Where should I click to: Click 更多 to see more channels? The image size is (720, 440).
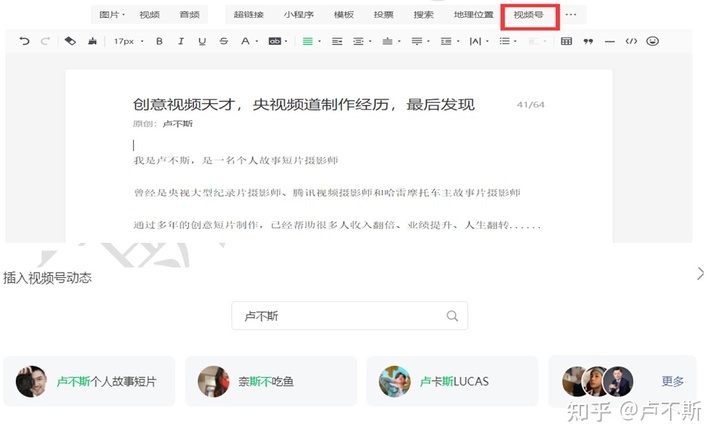tap(673, 381)
